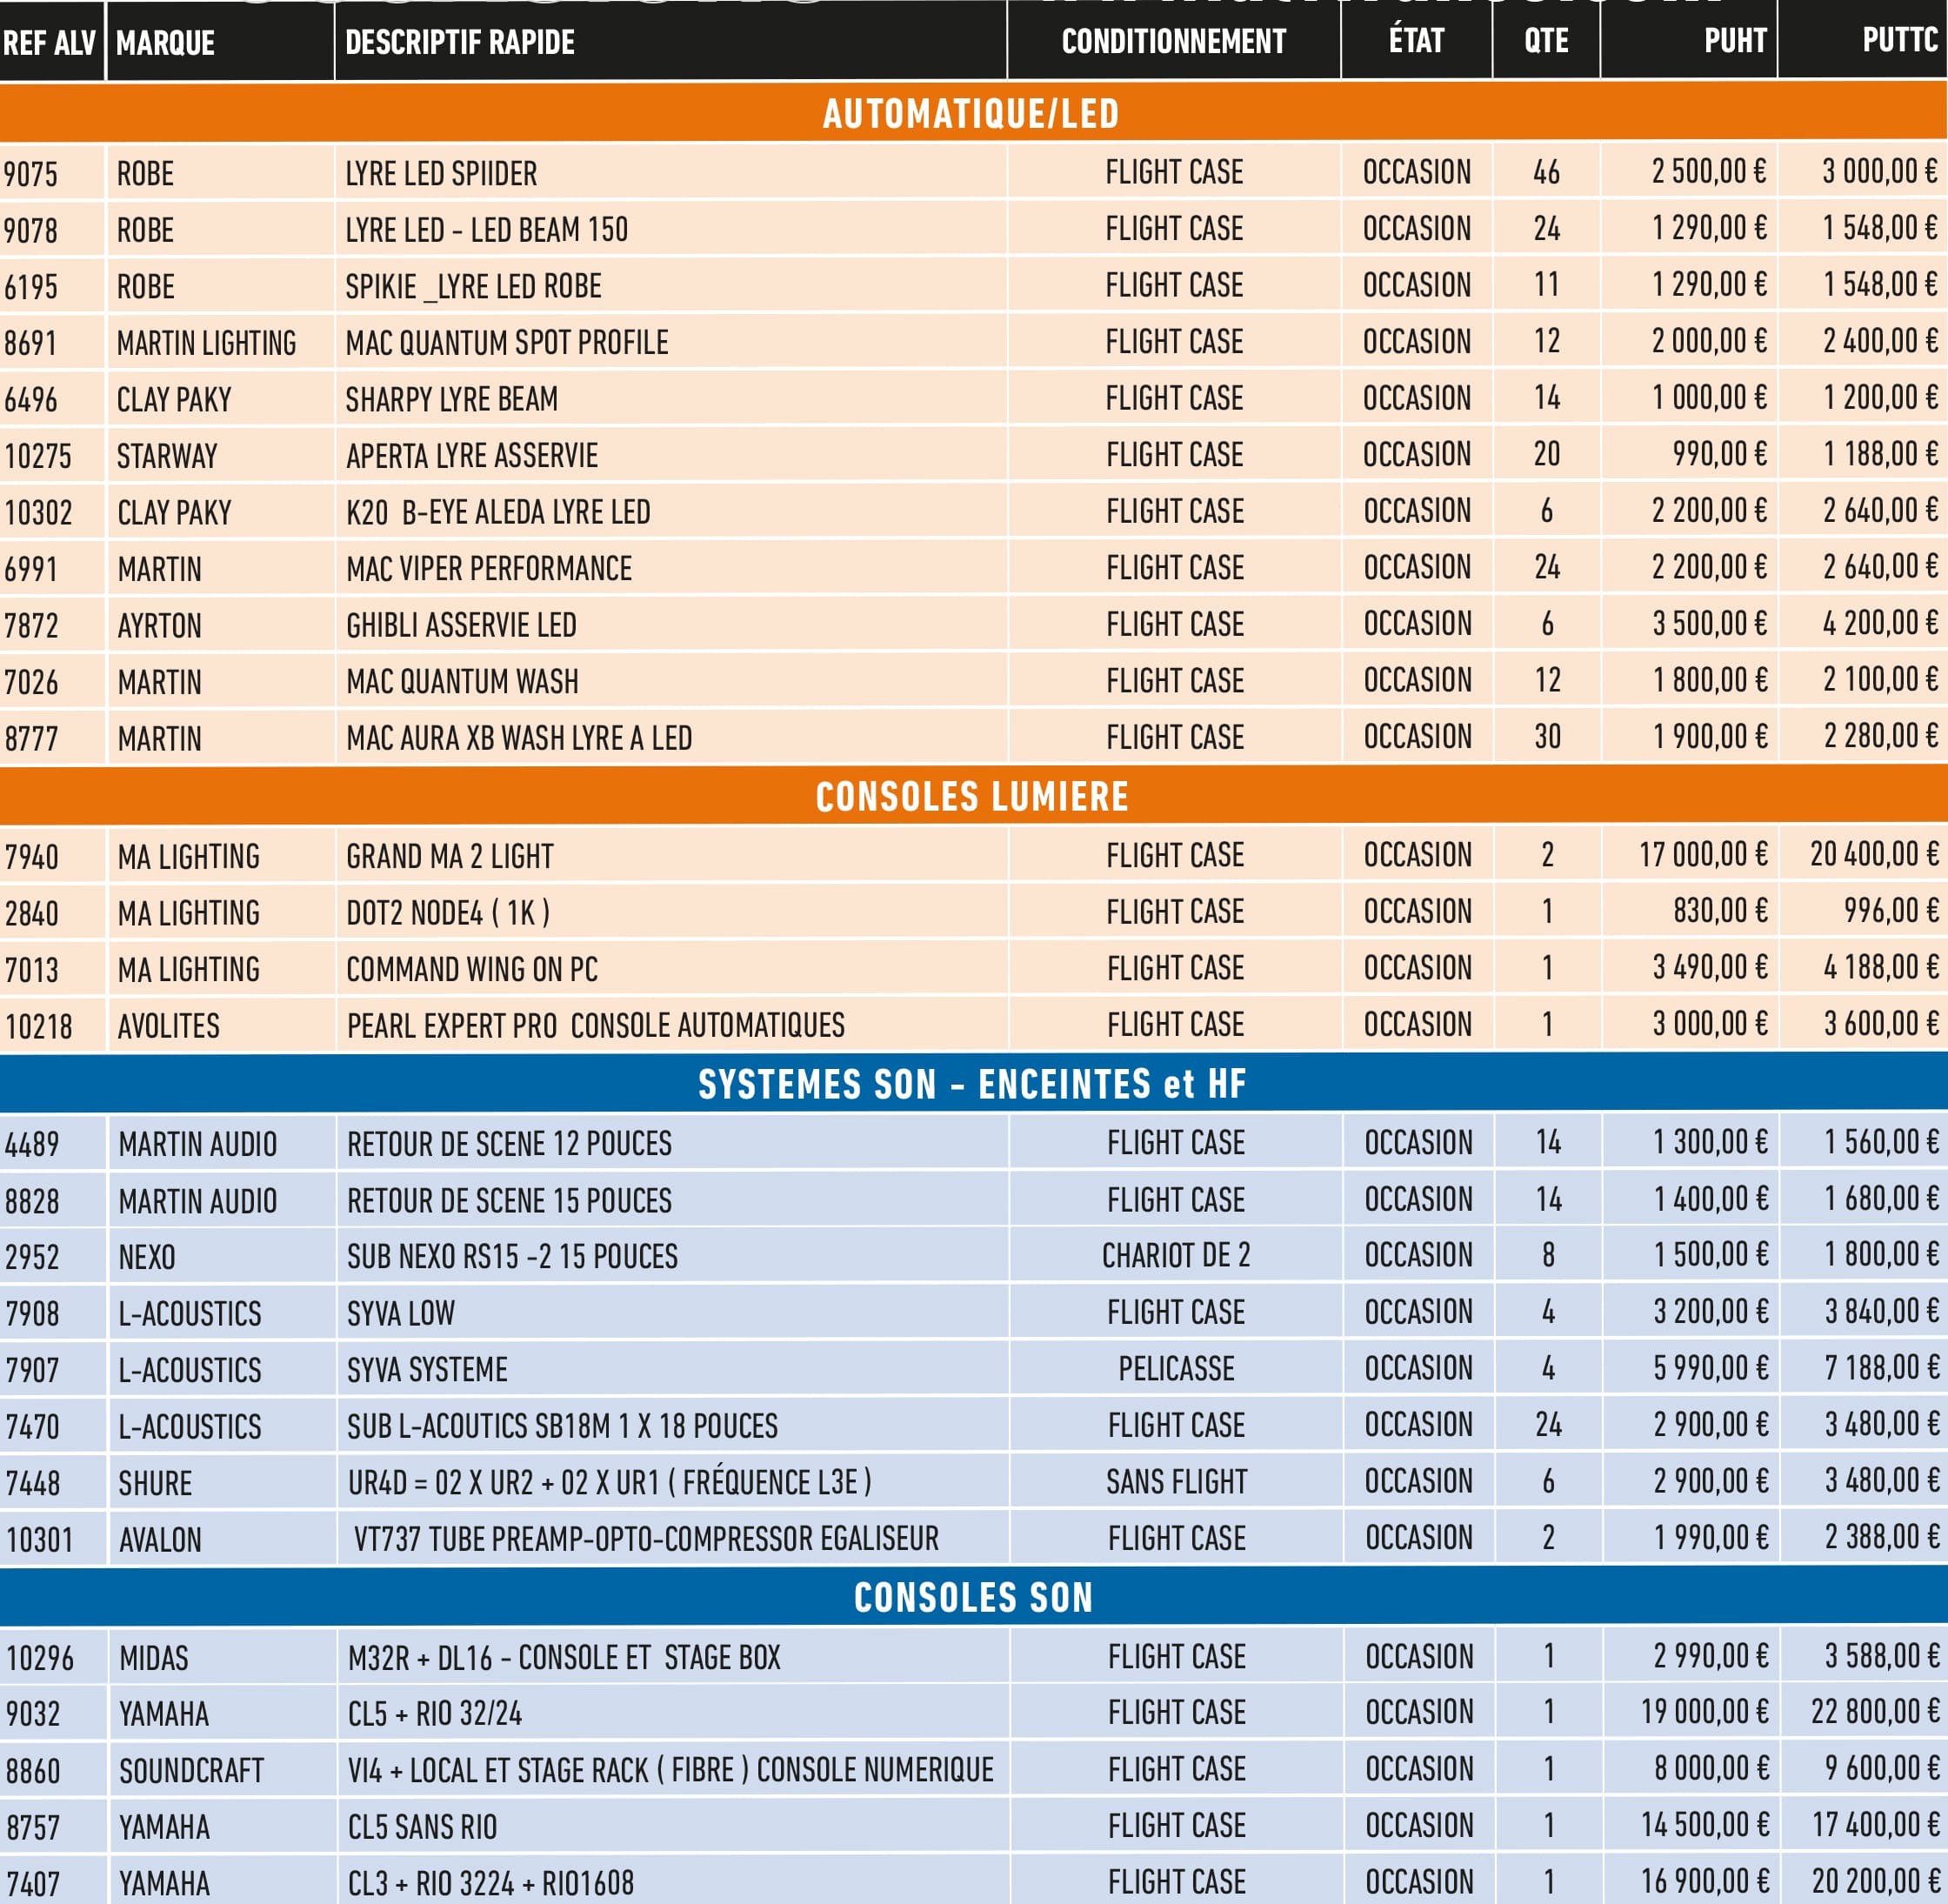The image size is (1948, 1904).
Task: Click brand AVALON
Action: (160, 1540)
